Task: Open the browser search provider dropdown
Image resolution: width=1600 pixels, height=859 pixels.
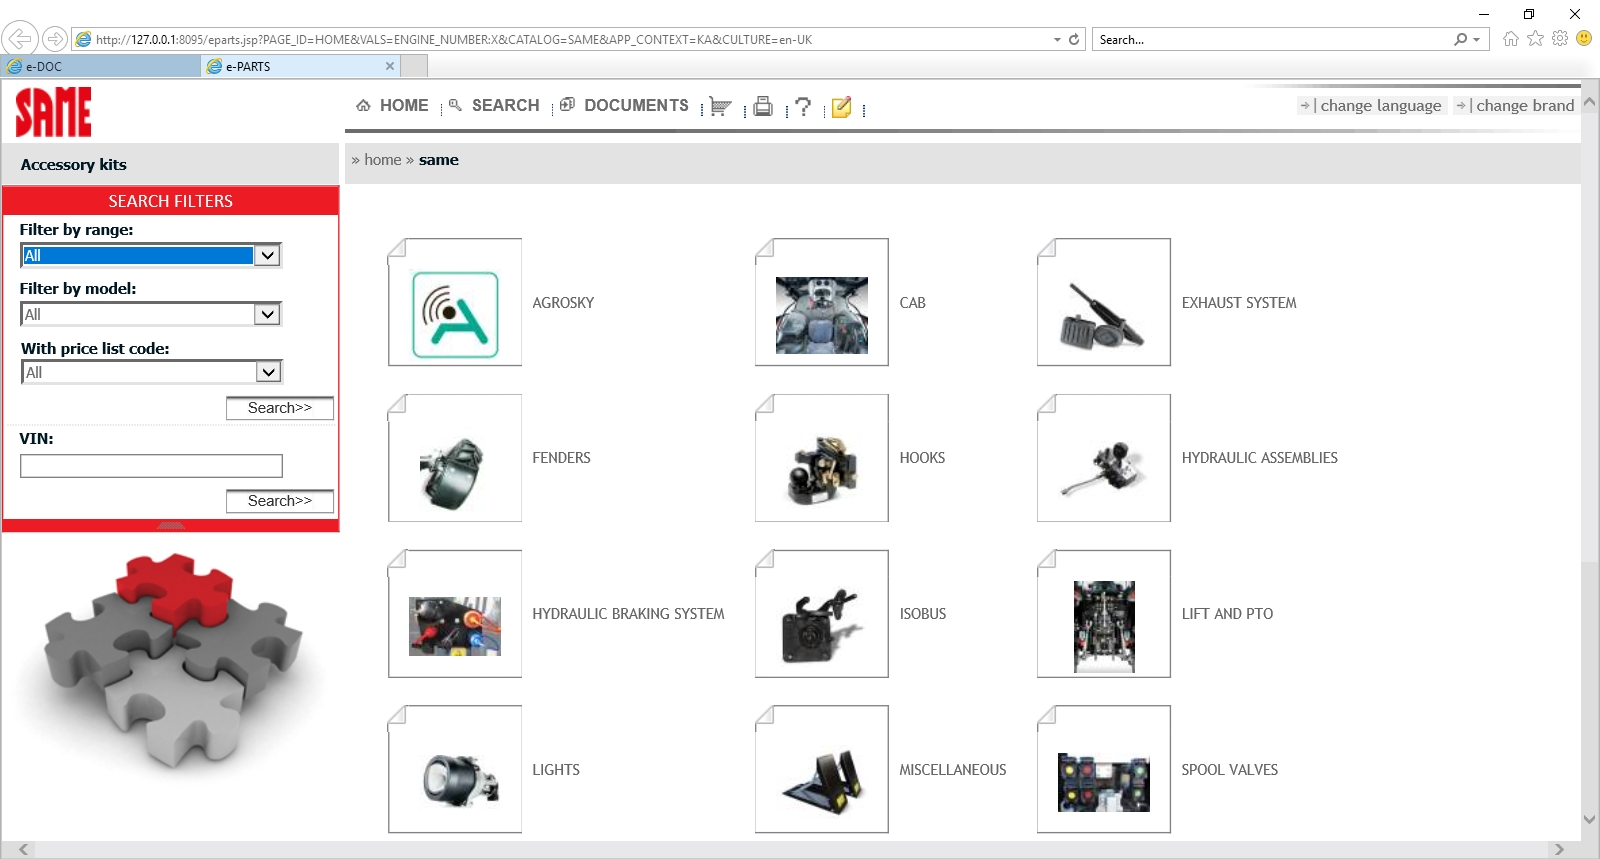Action: point(1476,40)
